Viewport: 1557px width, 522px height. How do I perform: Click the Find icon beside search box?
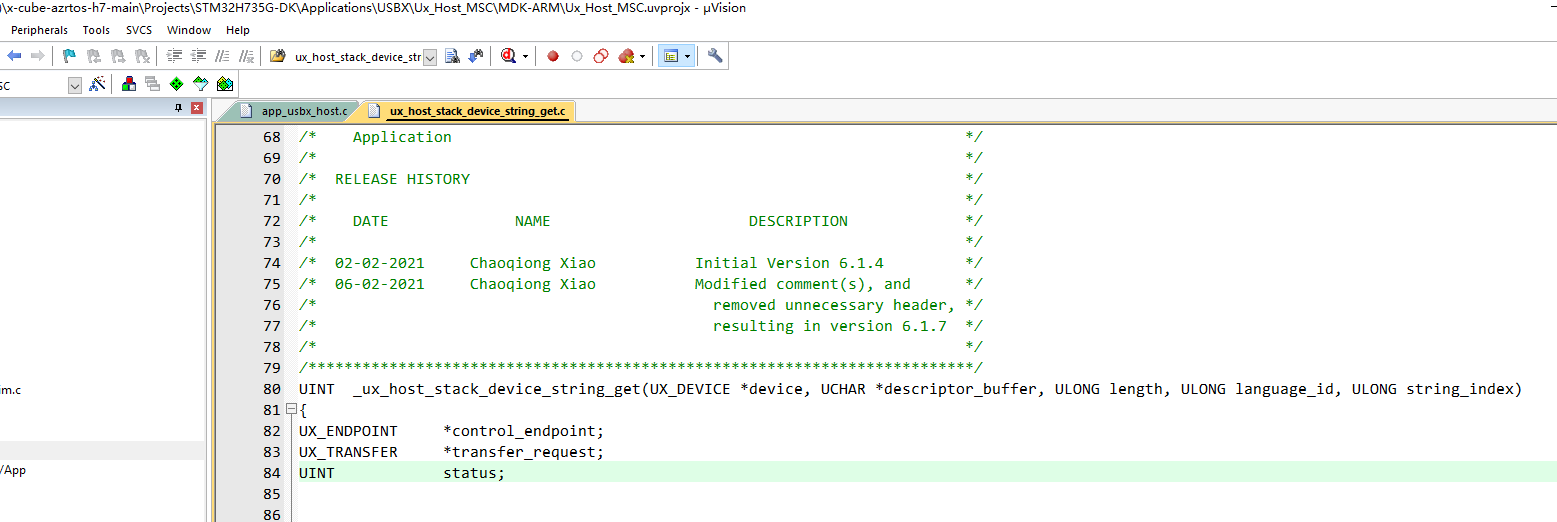[x=452, y=56]
